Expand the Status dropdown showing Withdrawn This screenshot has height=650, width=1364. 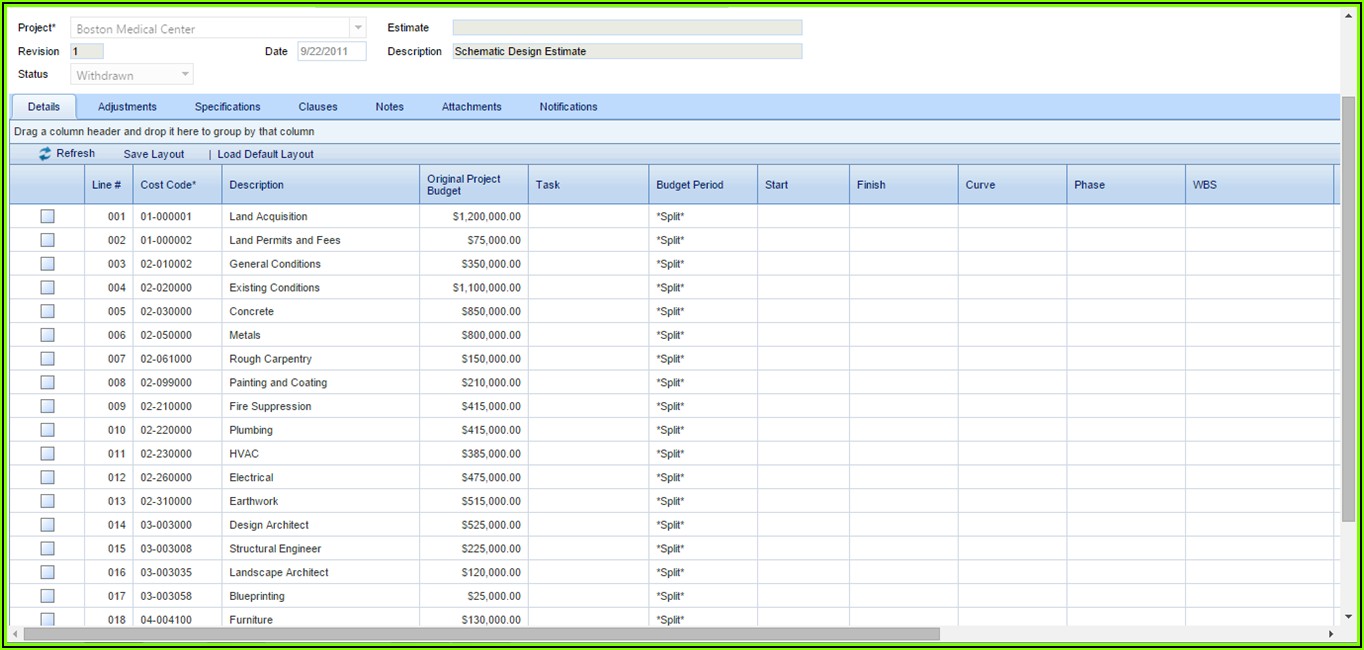185,75
